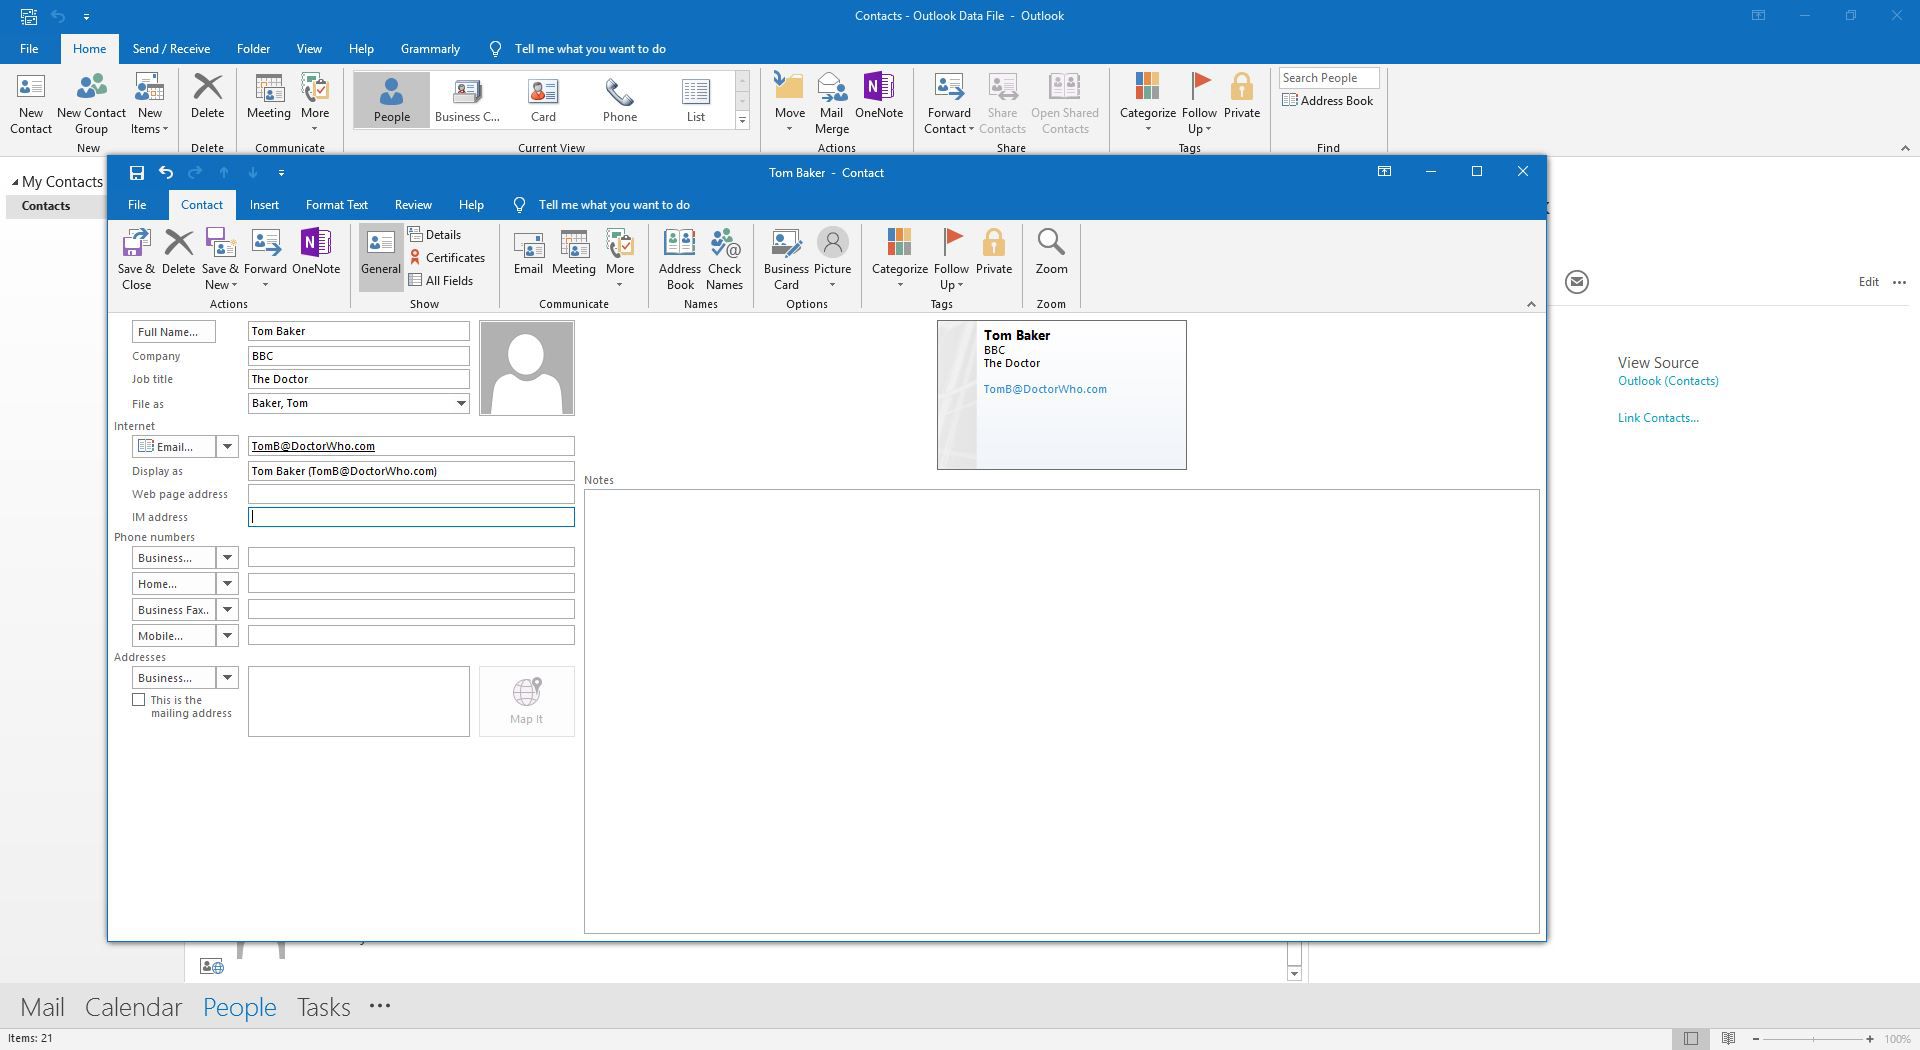Run Check Names
This screenshot has width=1920, height=1050.
pyautogui.click(x=724, y=259)
